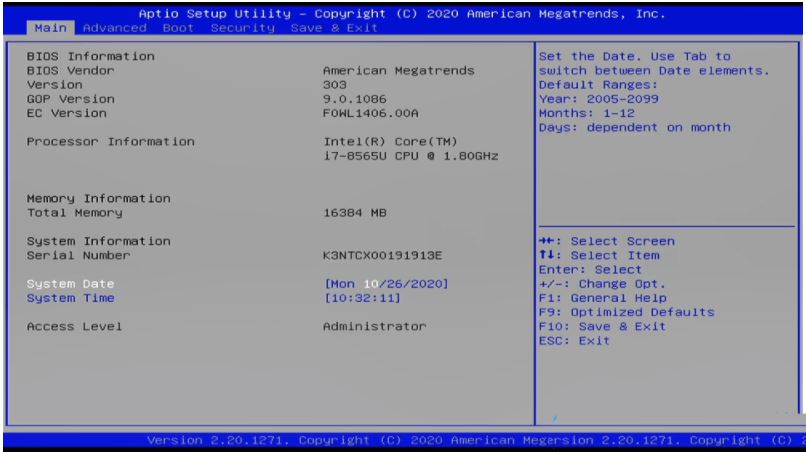Image resolution: width=806 pixels, height=454 pixels.
Task: Click the date value Mon 10/26/2020
Action: pos(386,284)
